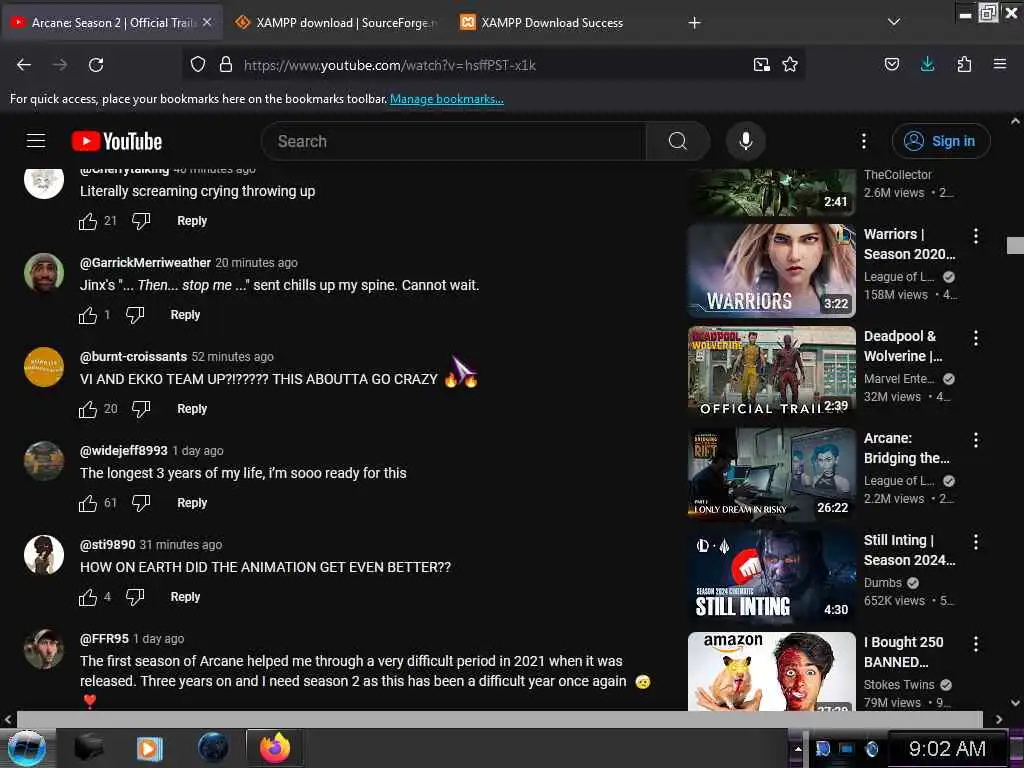Start voice search with microphone icon
Image resolution: width=1024 pixels, height=768 pixels.
coord(745,141)
